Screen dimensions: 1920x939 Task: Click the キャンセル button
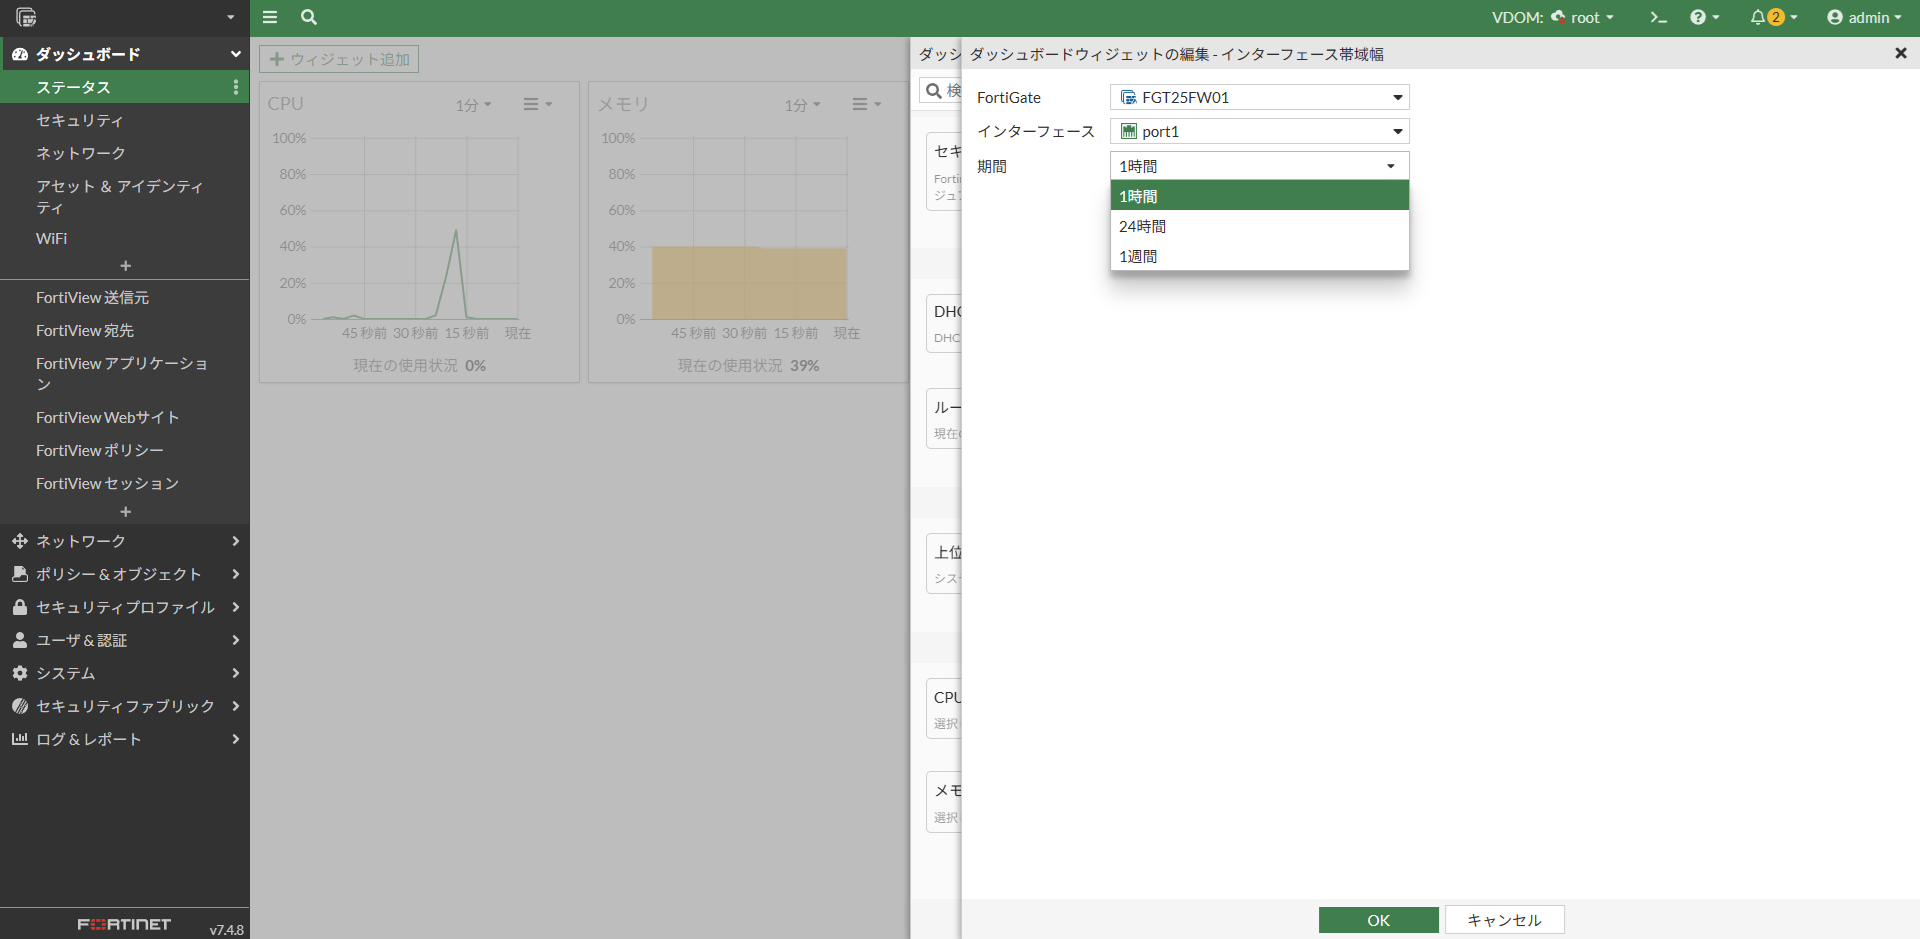point(1505,920)
